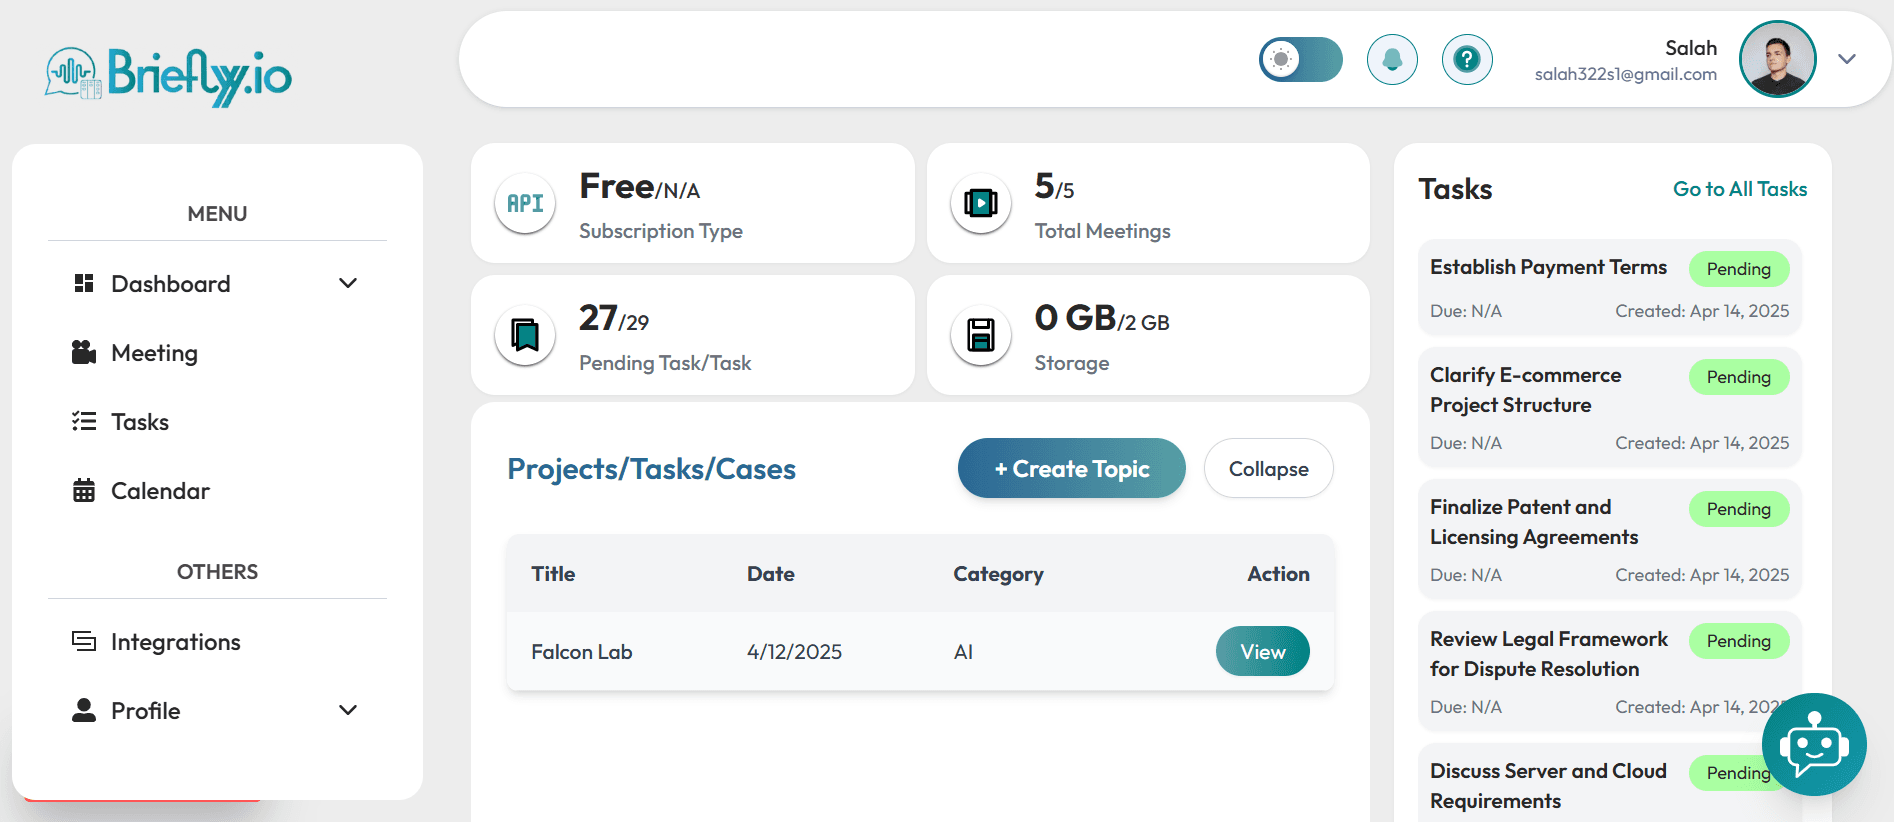Click the Pending Task bookmark icon
The image size is (1894, 822).
click(525, 335)
